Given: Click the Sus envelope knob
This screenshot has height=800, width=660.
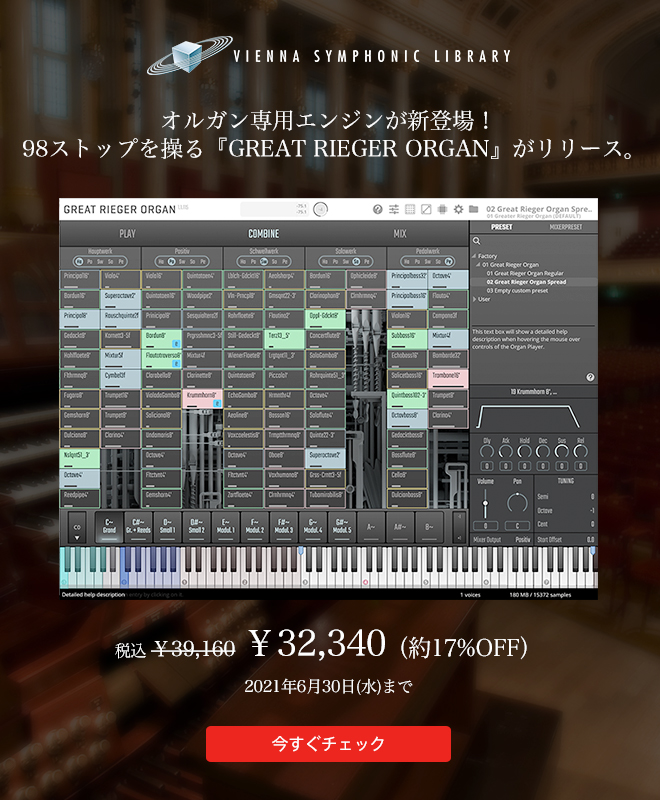Looking at the screenshot, I should 562,452.
